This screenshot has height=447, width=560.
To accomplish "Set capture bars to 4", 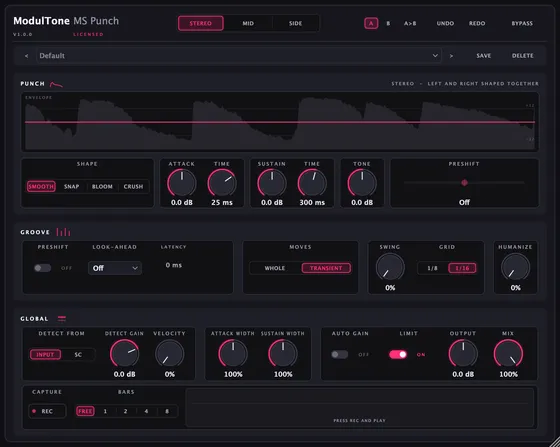I will coord(146,411).
